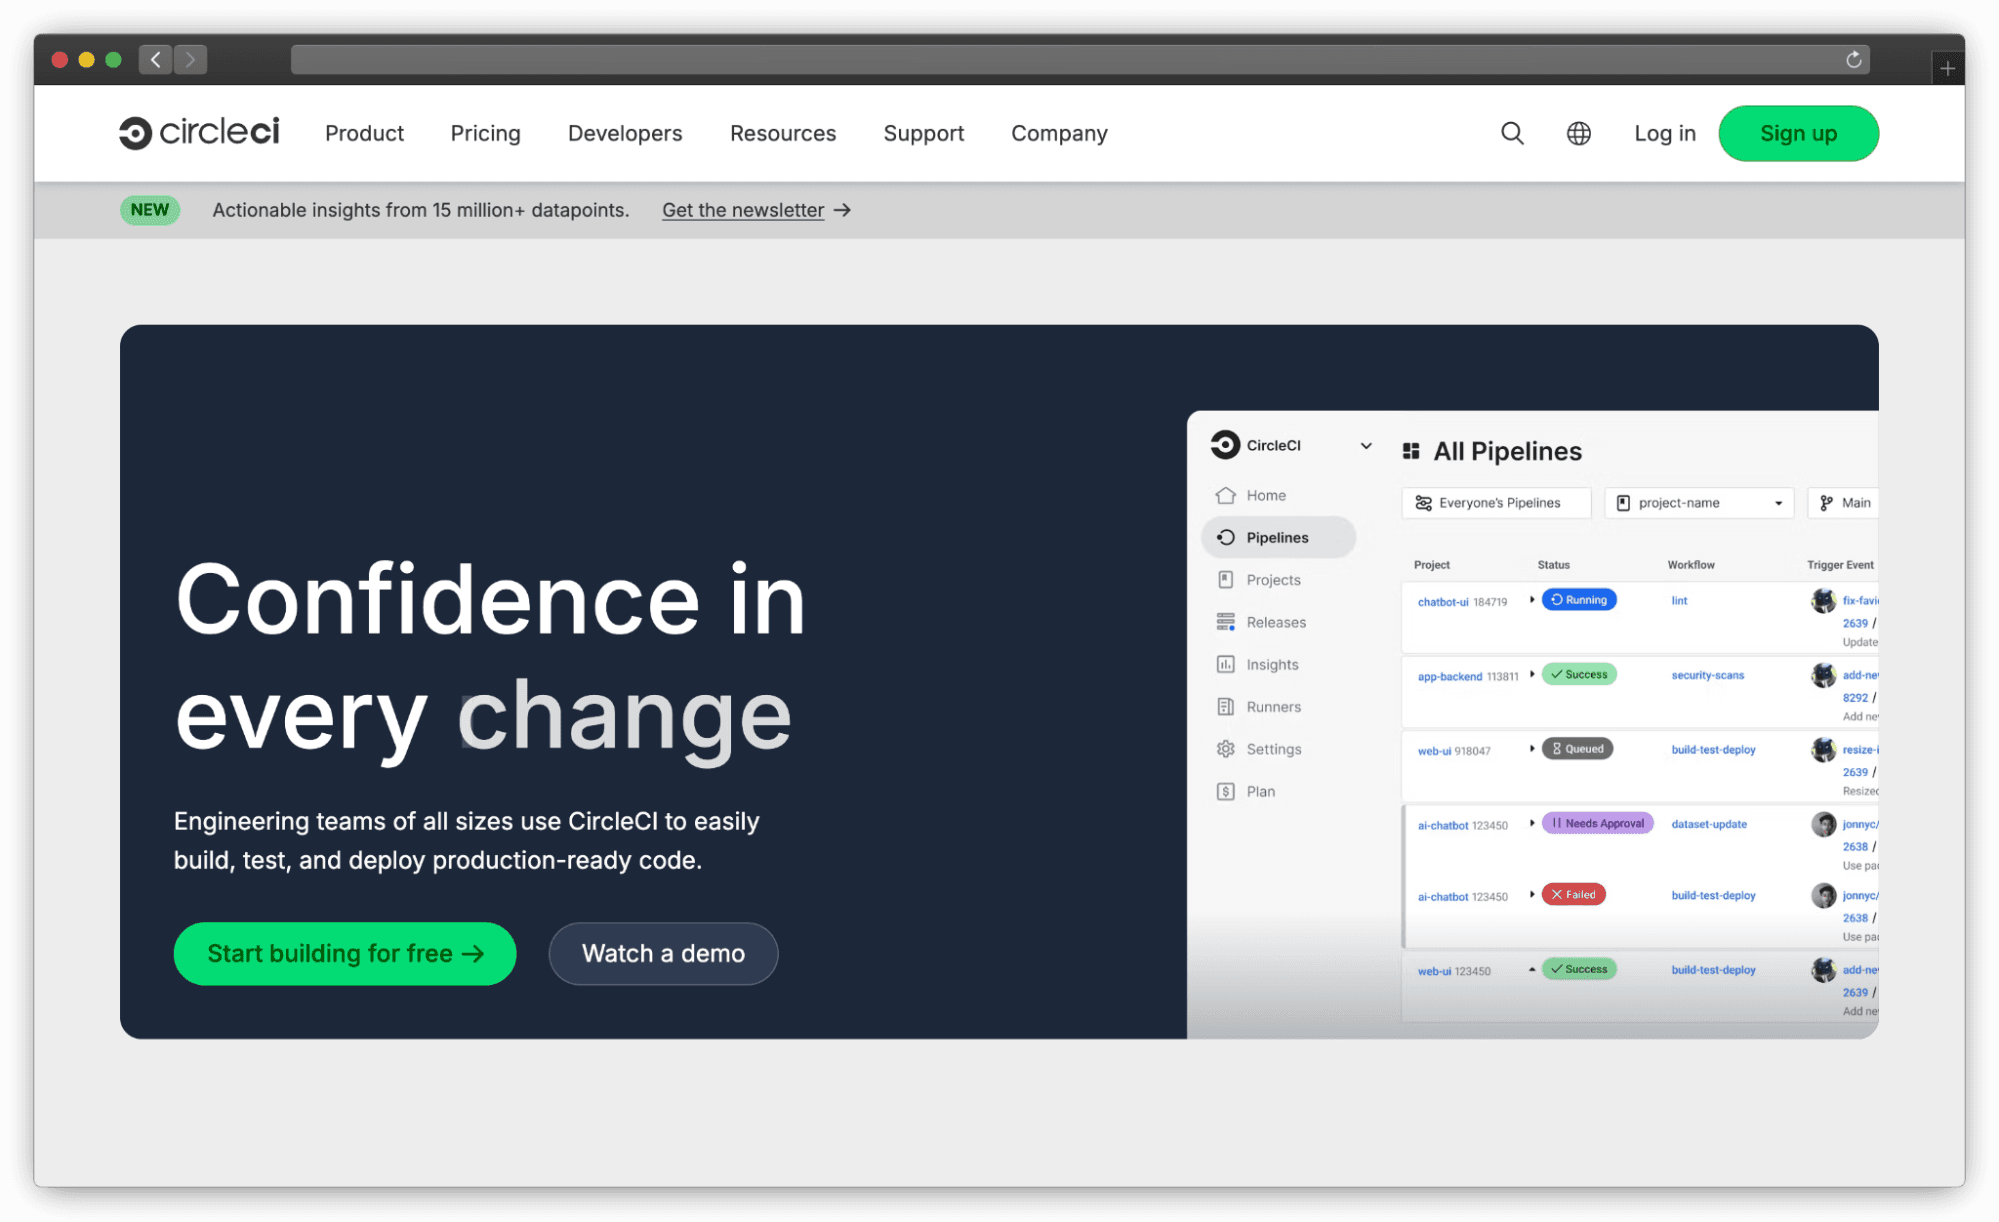Image resolution: width=1999 pixels, height=1222 pixels.
Task: Open the chatbot-ui project link
Action: pos(1443,602)
